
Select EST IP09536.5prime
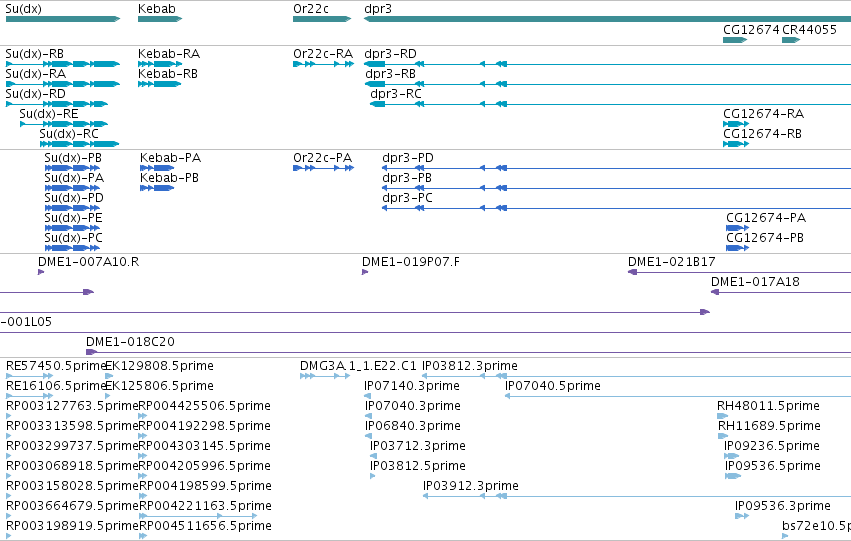coord(733,476)
